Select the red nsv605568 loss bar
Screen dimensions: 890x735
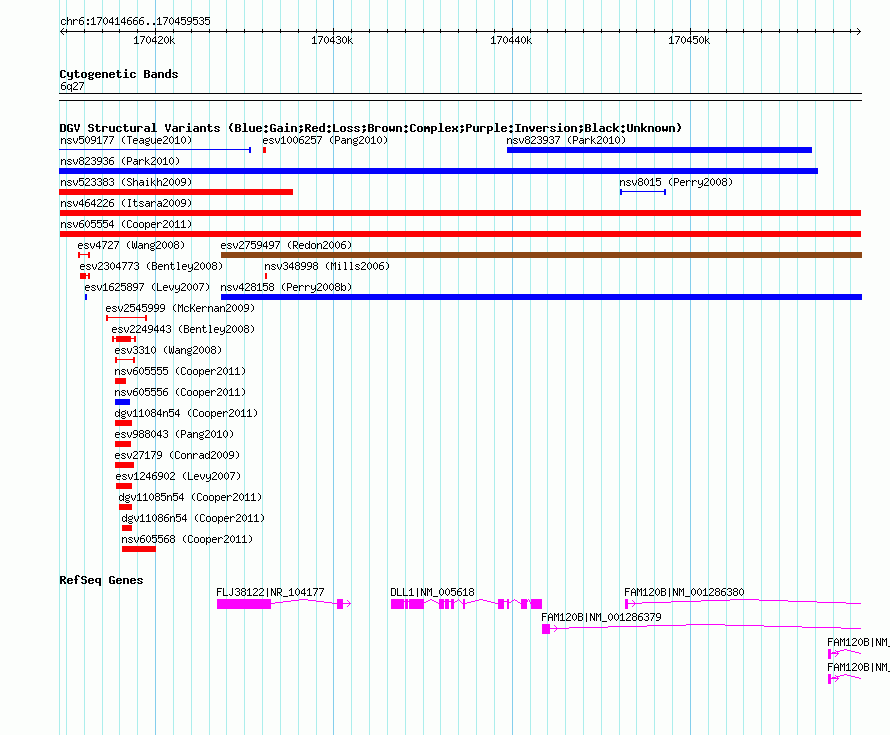click(x=138, y=549)
